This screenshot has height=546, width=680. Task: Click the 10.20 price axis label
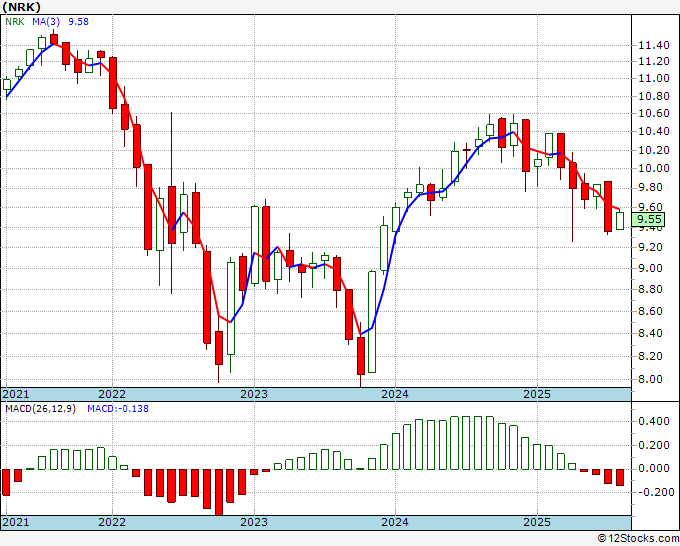[654, 150]
